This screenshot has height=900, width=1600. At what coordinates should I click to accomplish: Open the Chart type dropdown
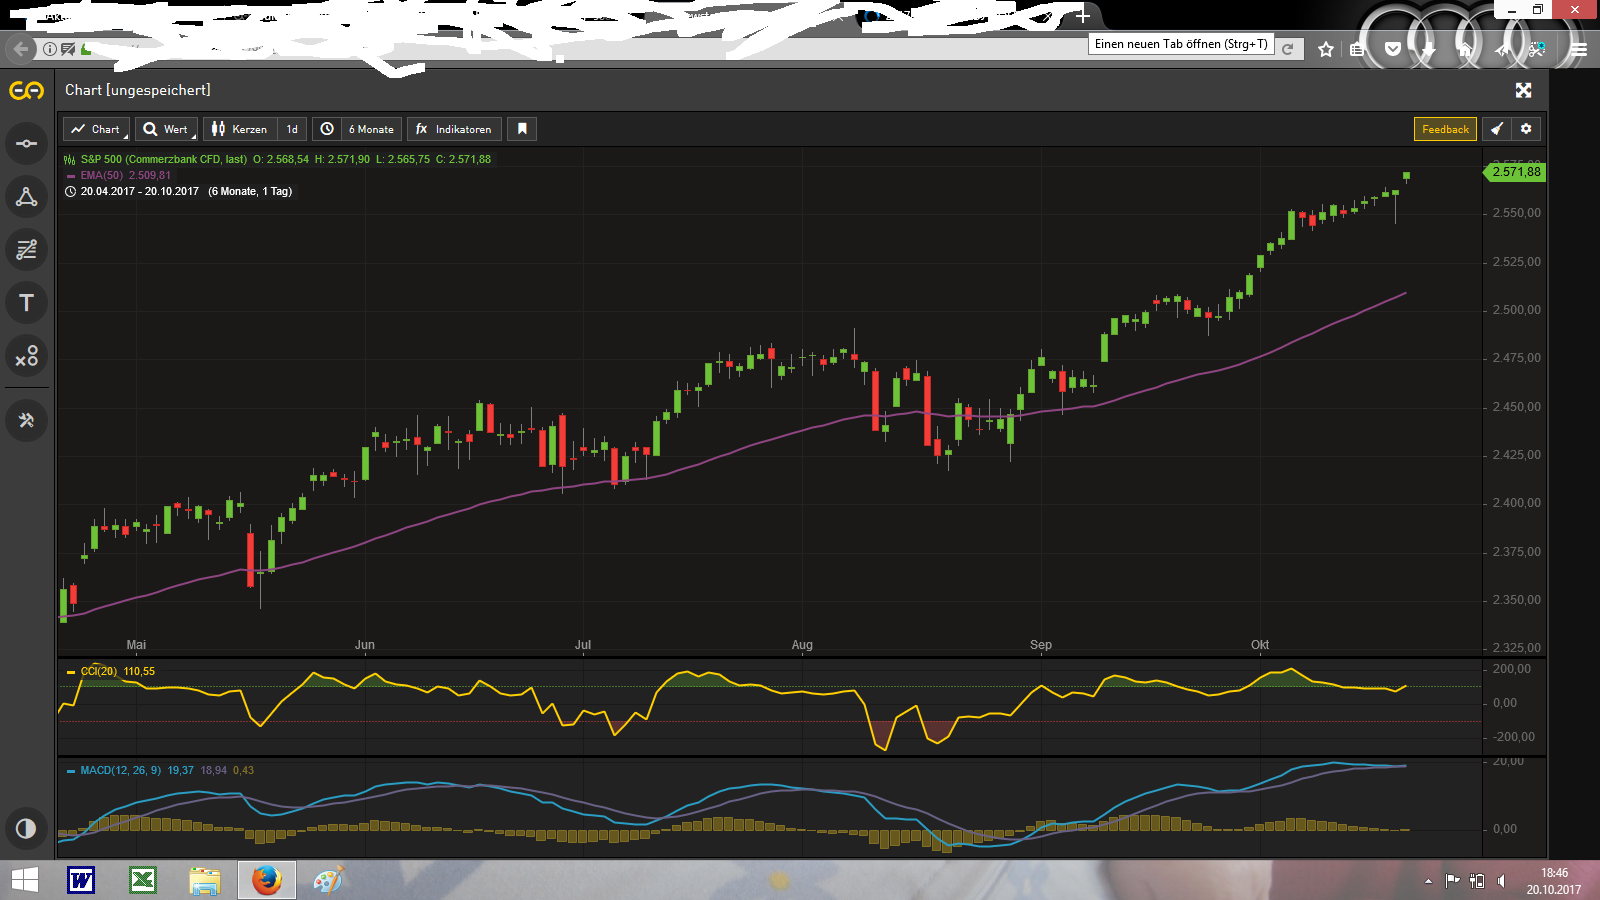coord(97,129)
